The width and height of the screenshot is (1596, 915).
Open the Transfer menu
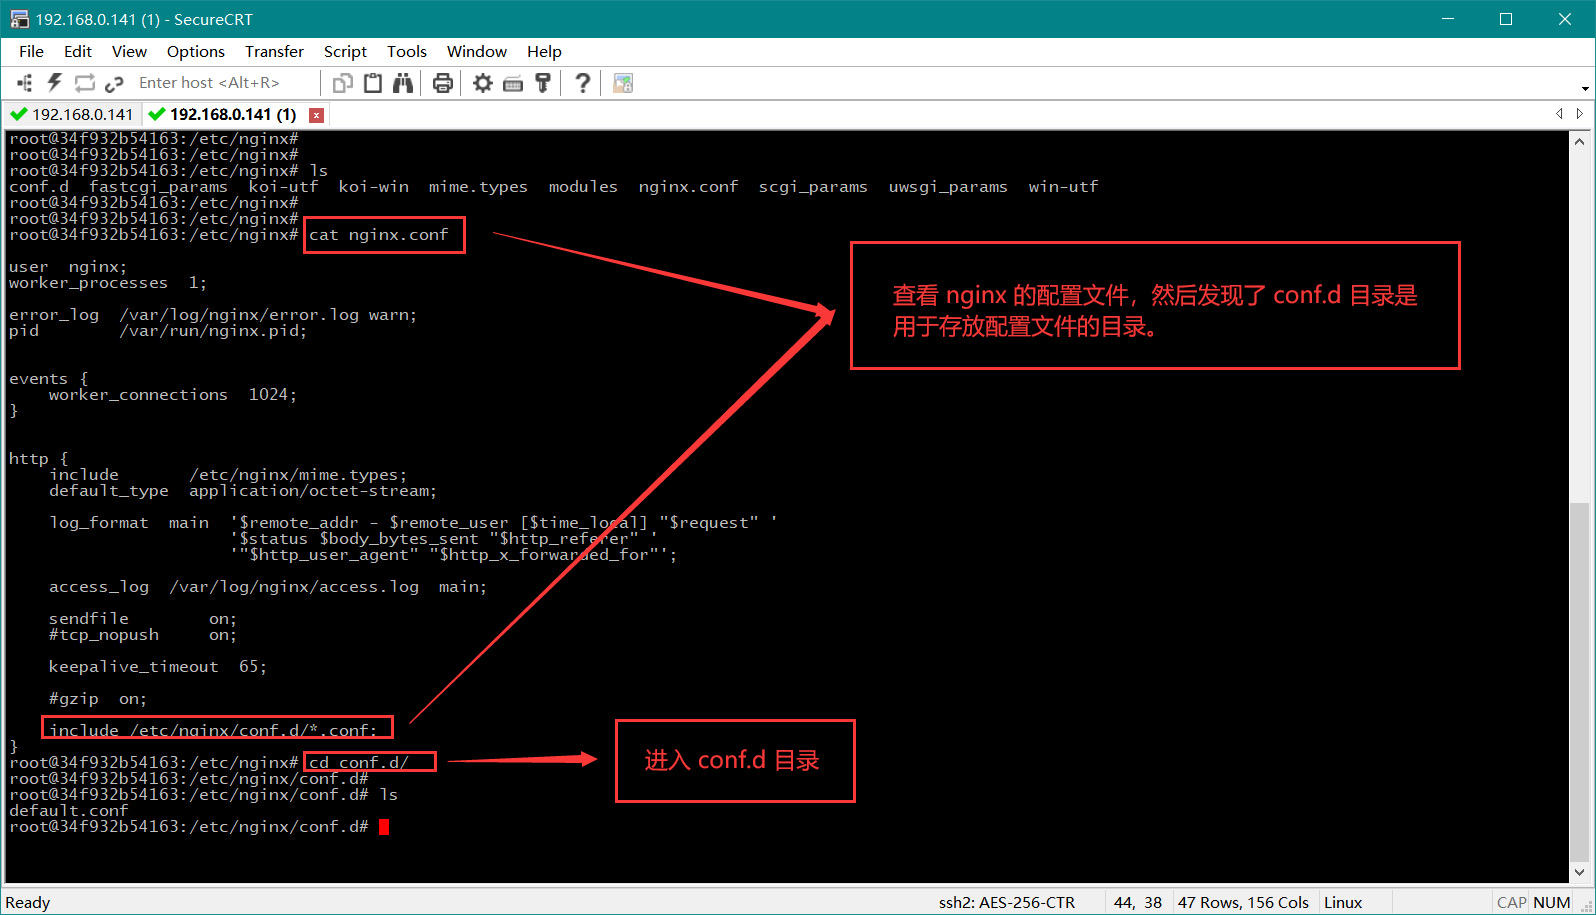[x=274, y=51]
